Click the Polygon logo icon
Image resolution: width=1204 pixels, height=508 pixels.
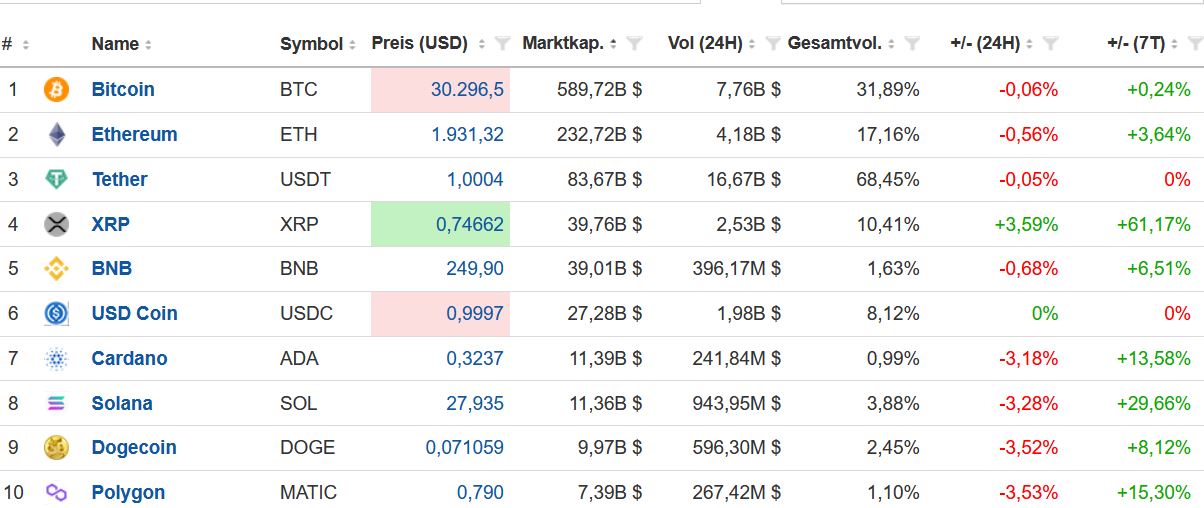[x=56, y=493]
